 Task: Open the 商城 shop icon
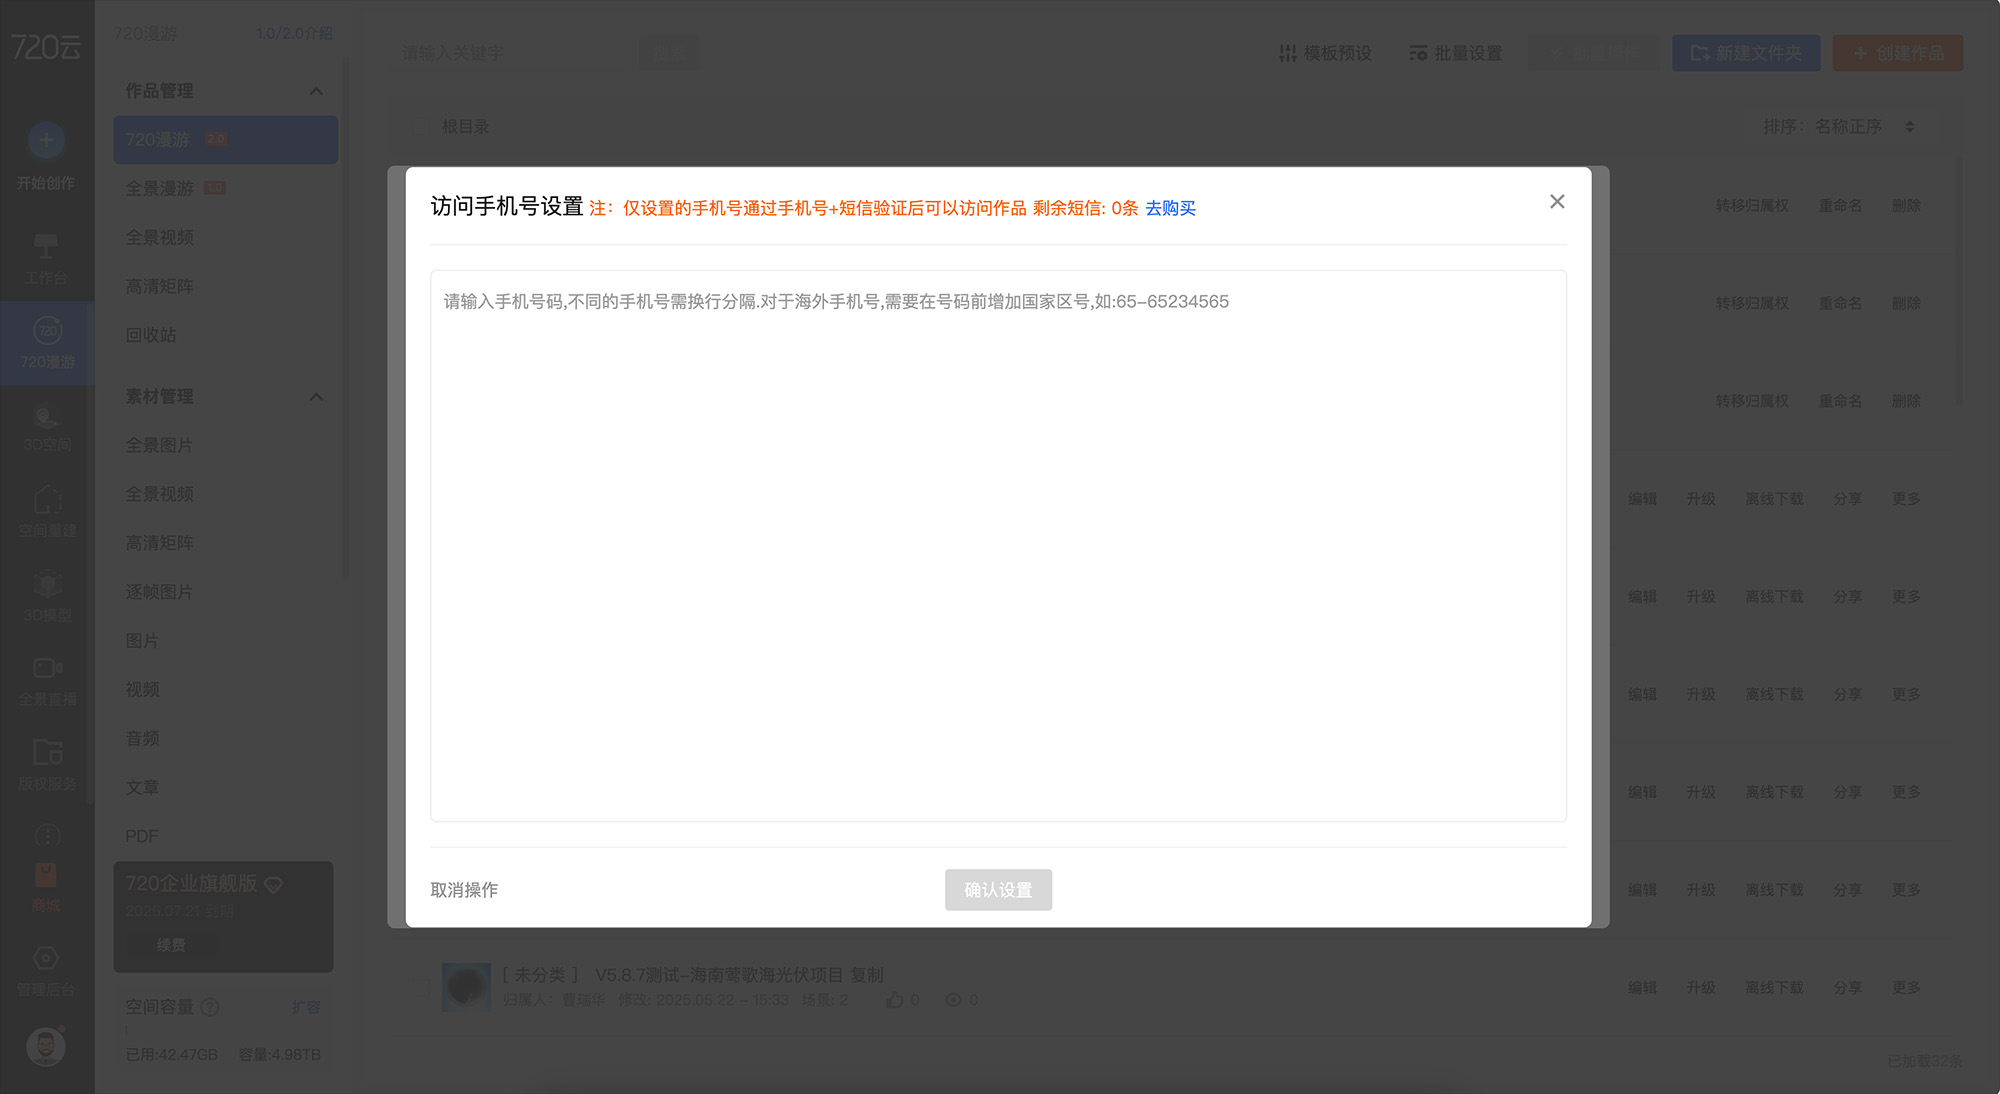46,876
